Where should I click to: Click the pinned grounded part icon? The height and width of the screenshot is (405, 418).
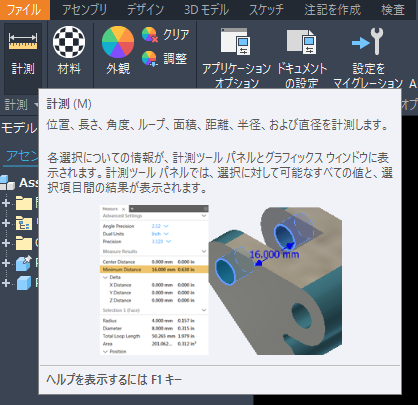pos(24,263)
